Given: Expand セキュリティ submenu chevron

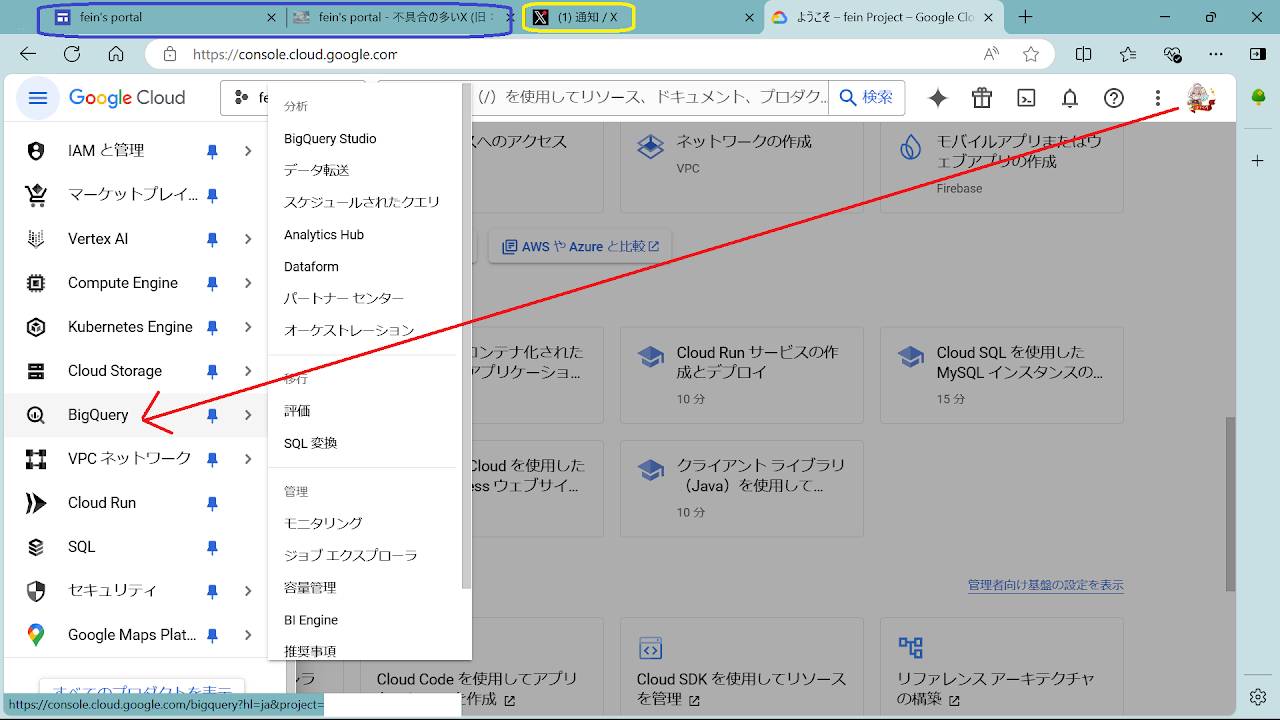Looking at the screenshot, I should point(248,591).
